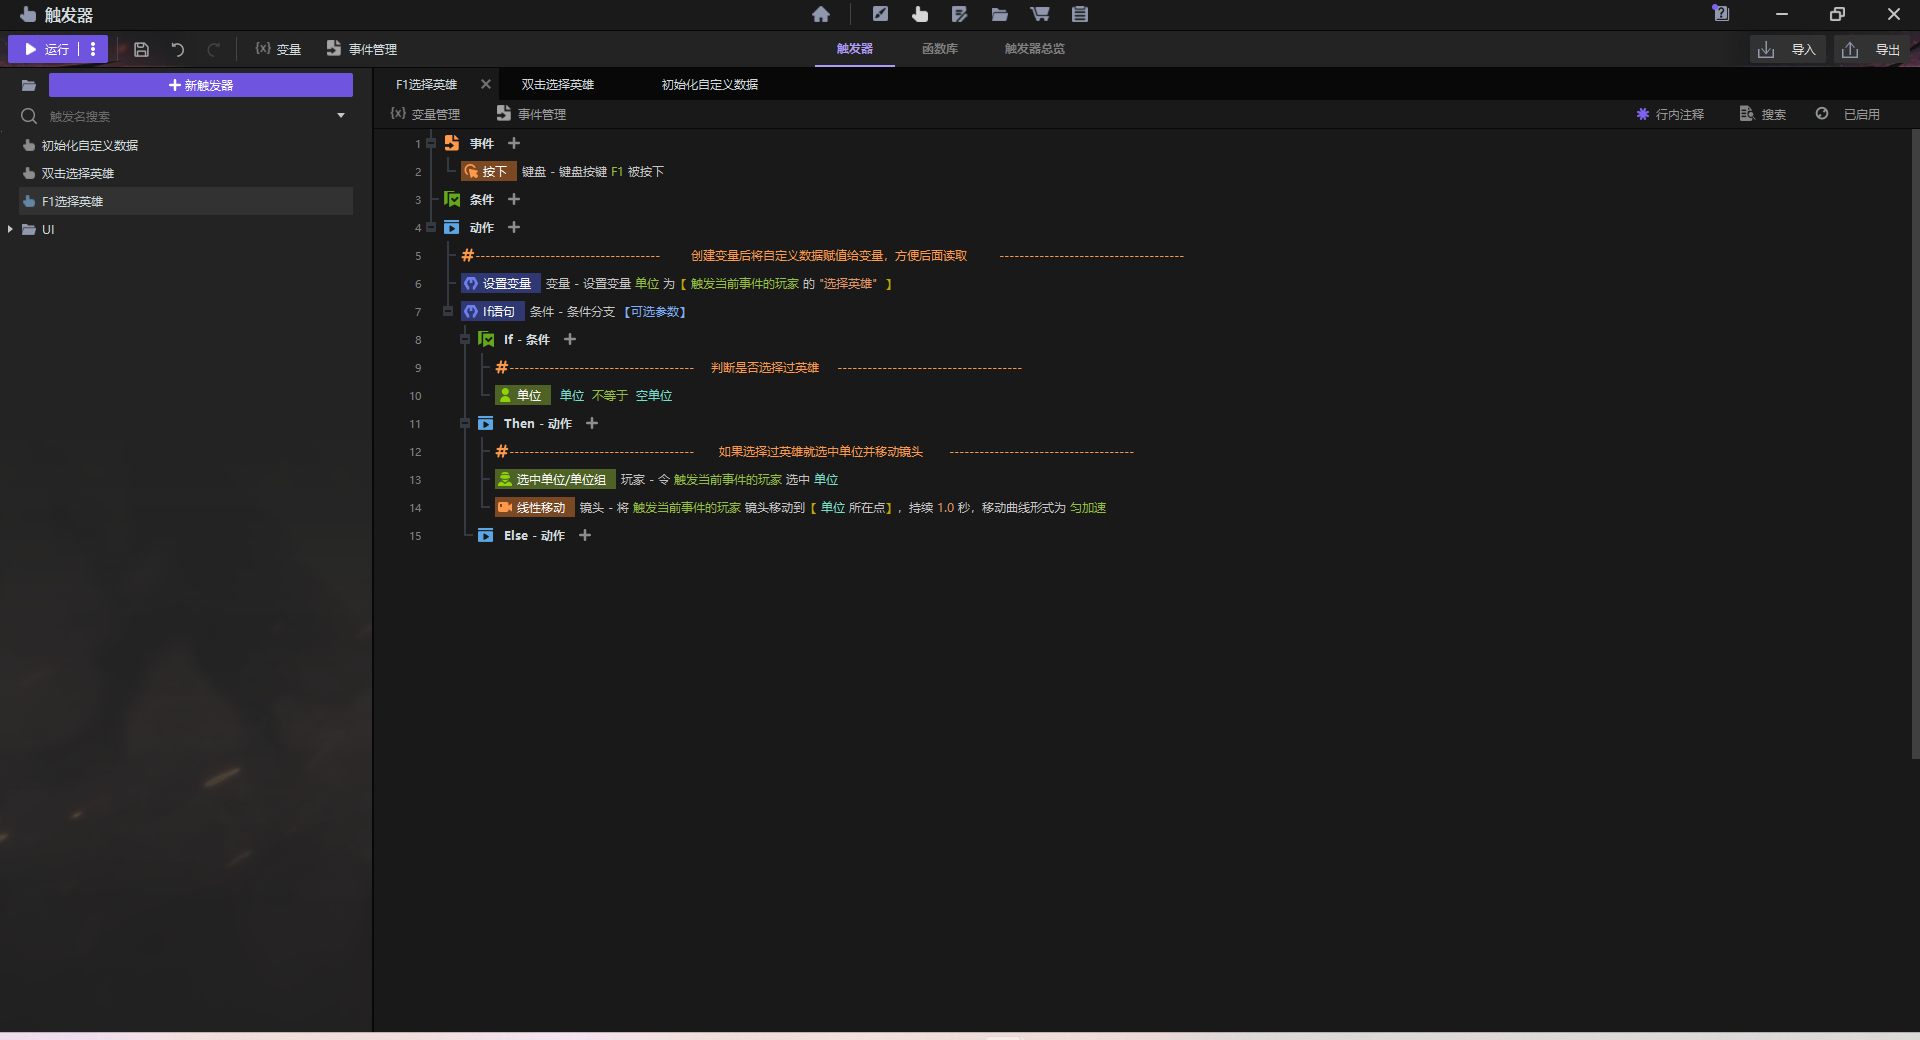Open the terrain editor icon in the title bar
Screen dimensions: 1920x1040
tap(880, 14)
